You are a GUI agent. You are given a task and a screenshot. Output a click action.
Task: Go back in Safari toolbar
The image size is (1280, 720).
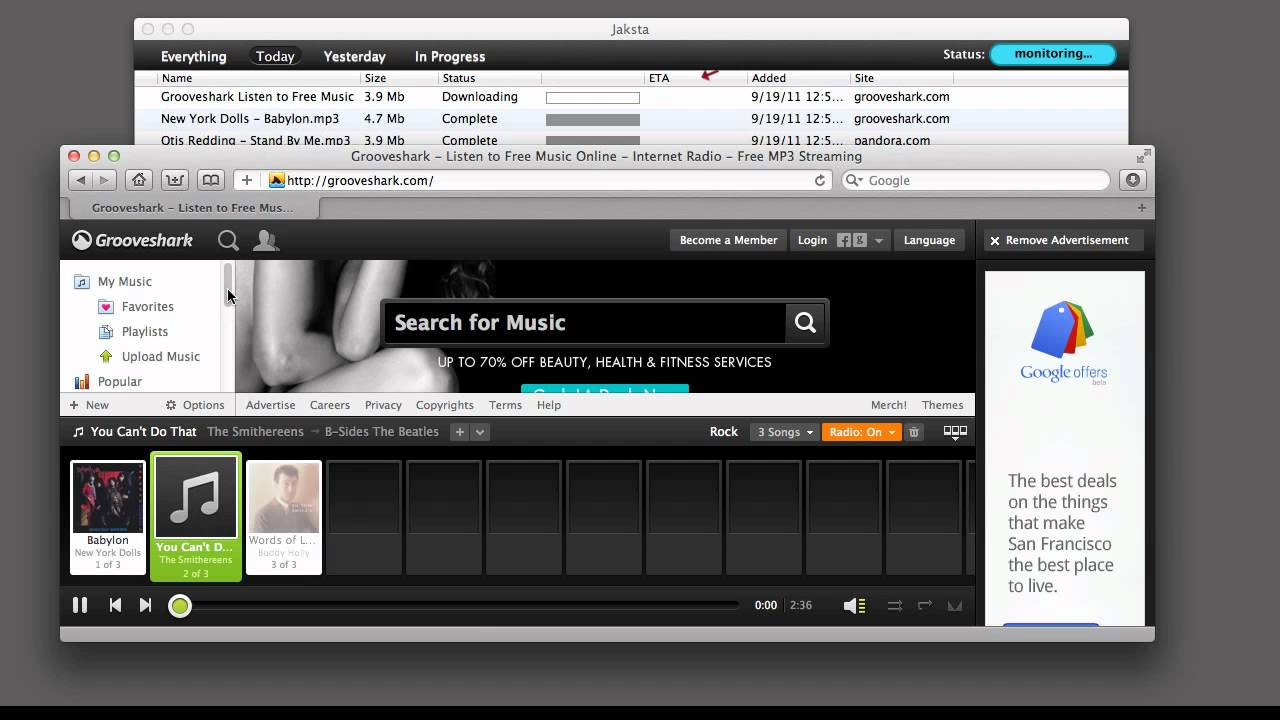[81, 180]
